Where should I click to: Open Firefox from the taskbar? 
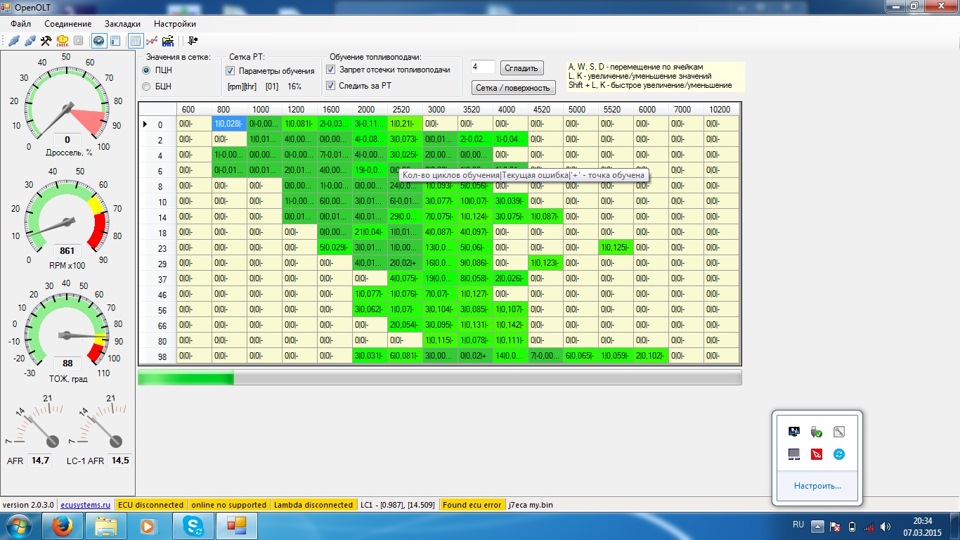pyautogui.click(x=62, y=526)
